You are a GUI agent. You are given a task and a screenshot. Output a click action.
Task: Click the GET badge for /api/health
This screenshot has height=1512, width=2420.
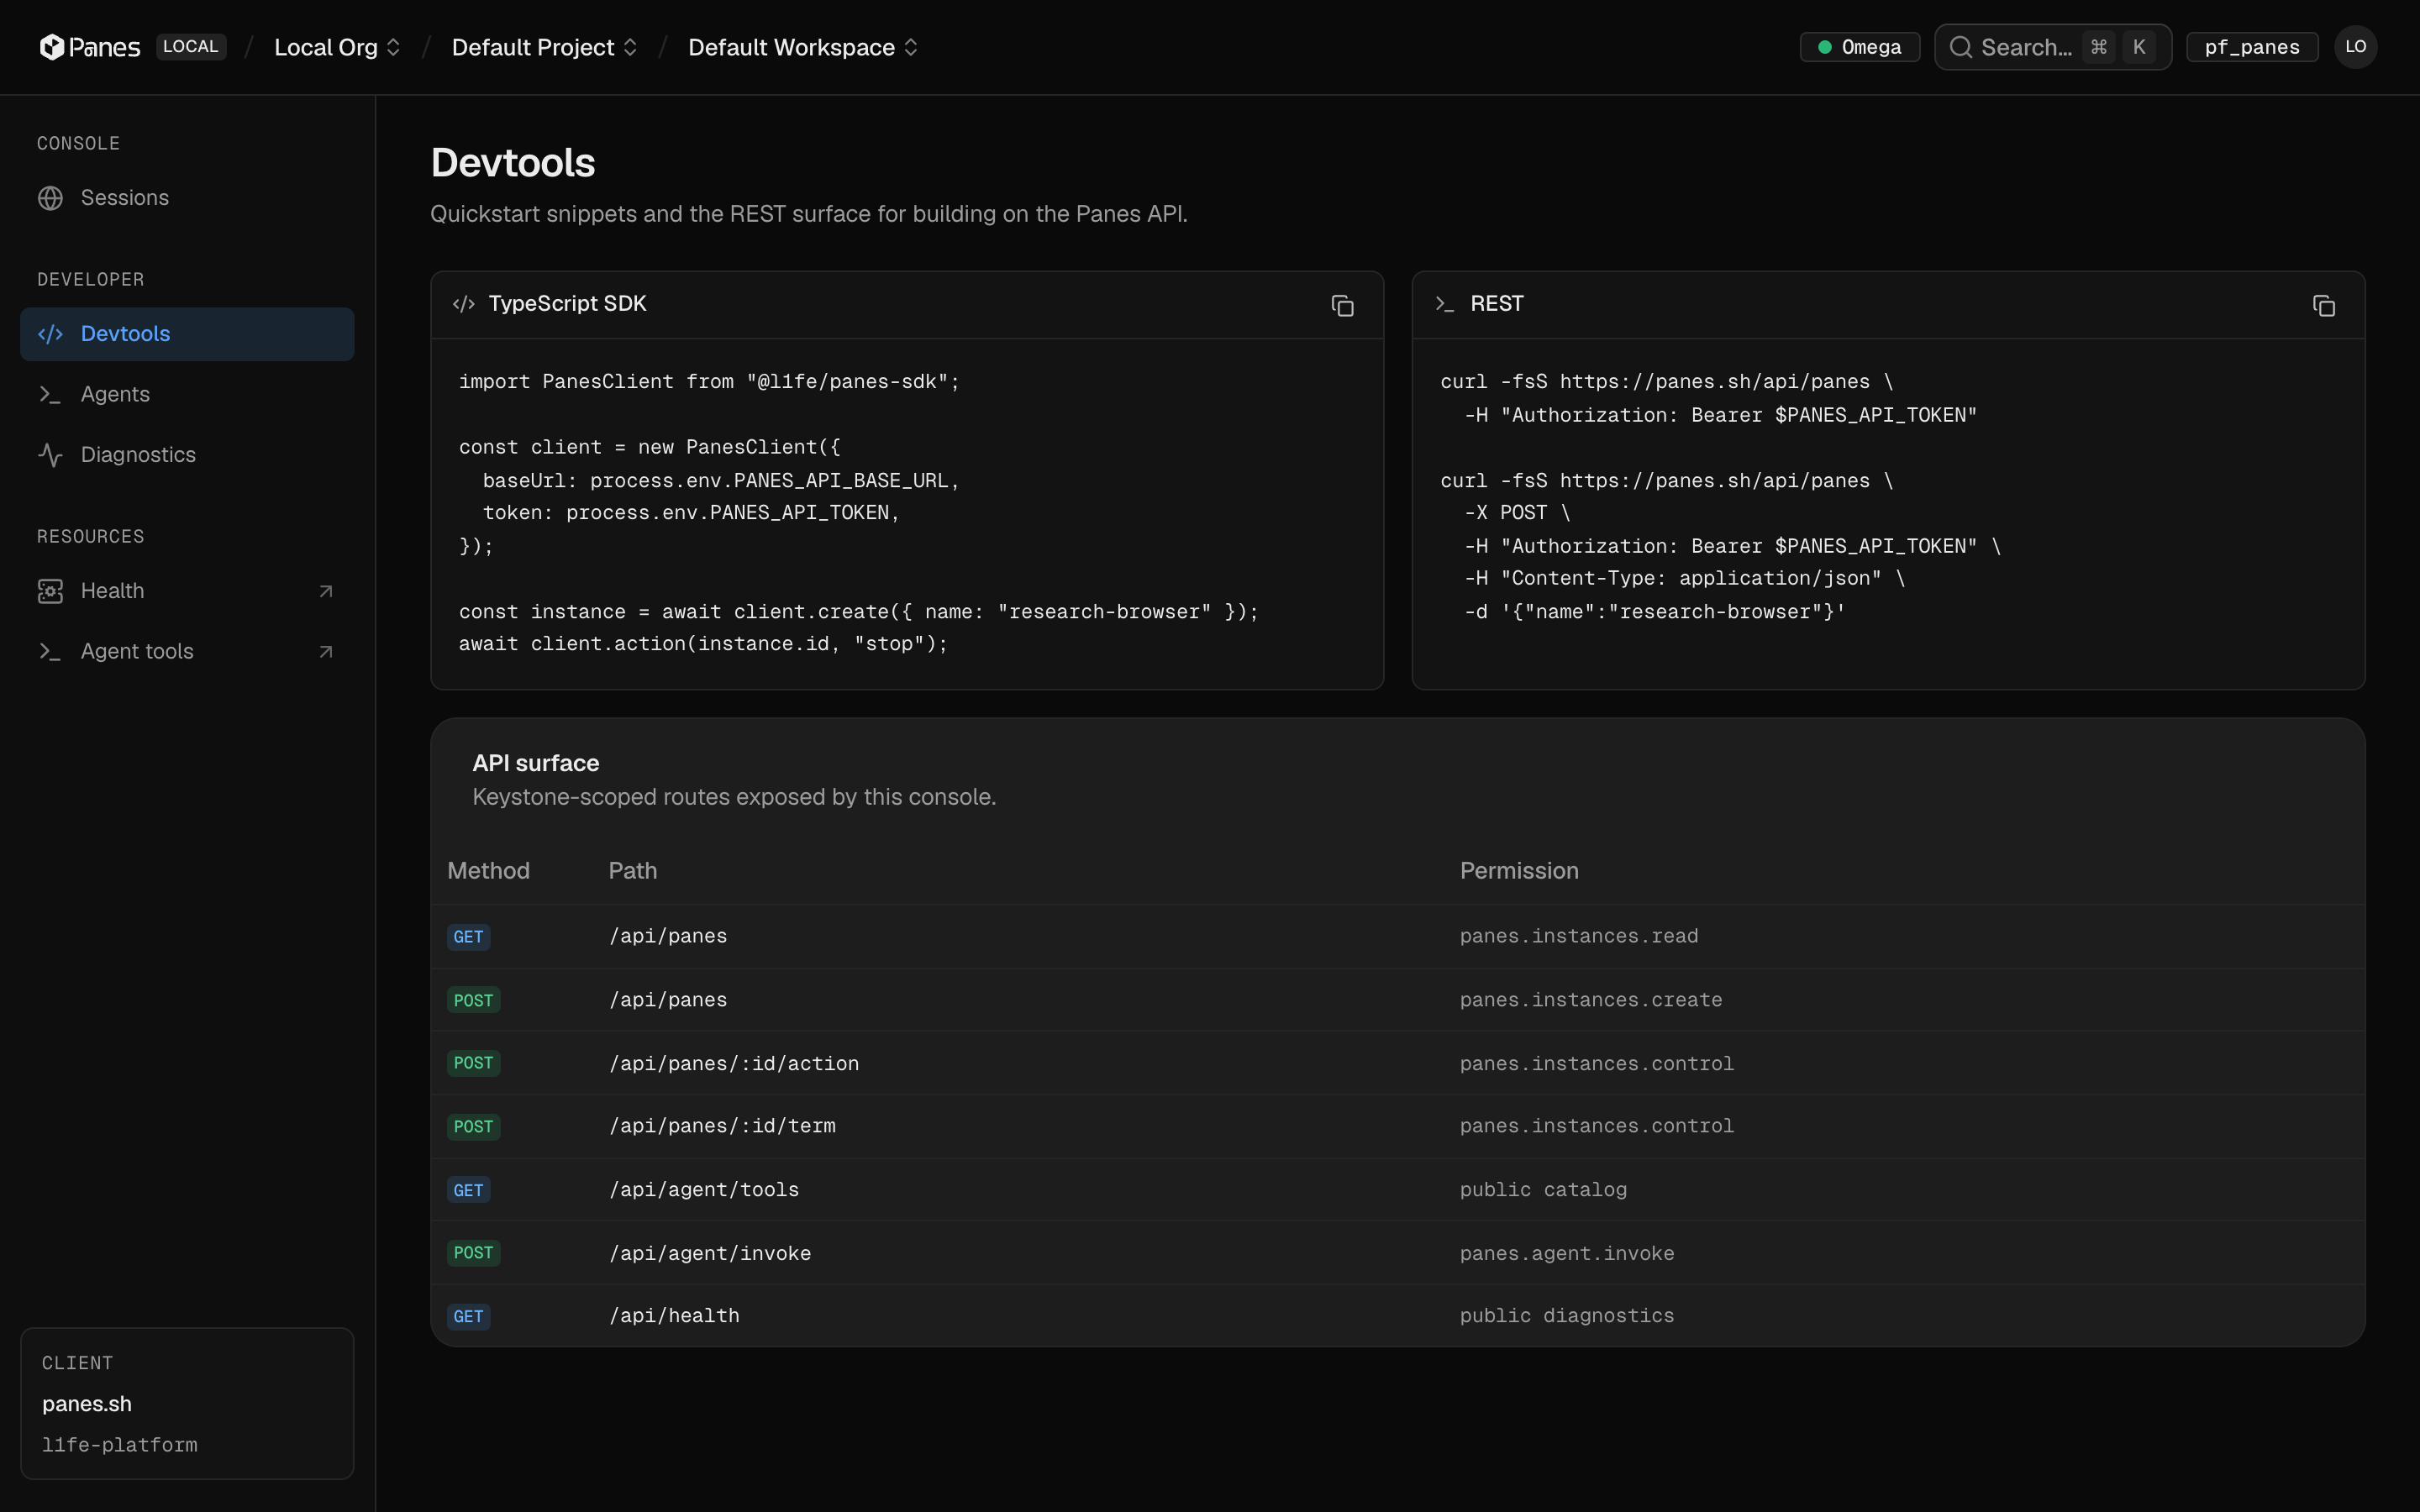468,1316
